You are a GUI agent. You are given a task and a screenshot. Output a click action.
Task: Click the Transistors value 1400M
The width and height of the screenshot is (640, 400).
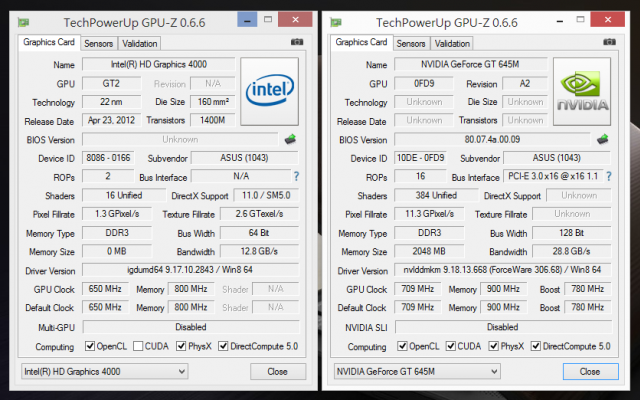(213, 120)
